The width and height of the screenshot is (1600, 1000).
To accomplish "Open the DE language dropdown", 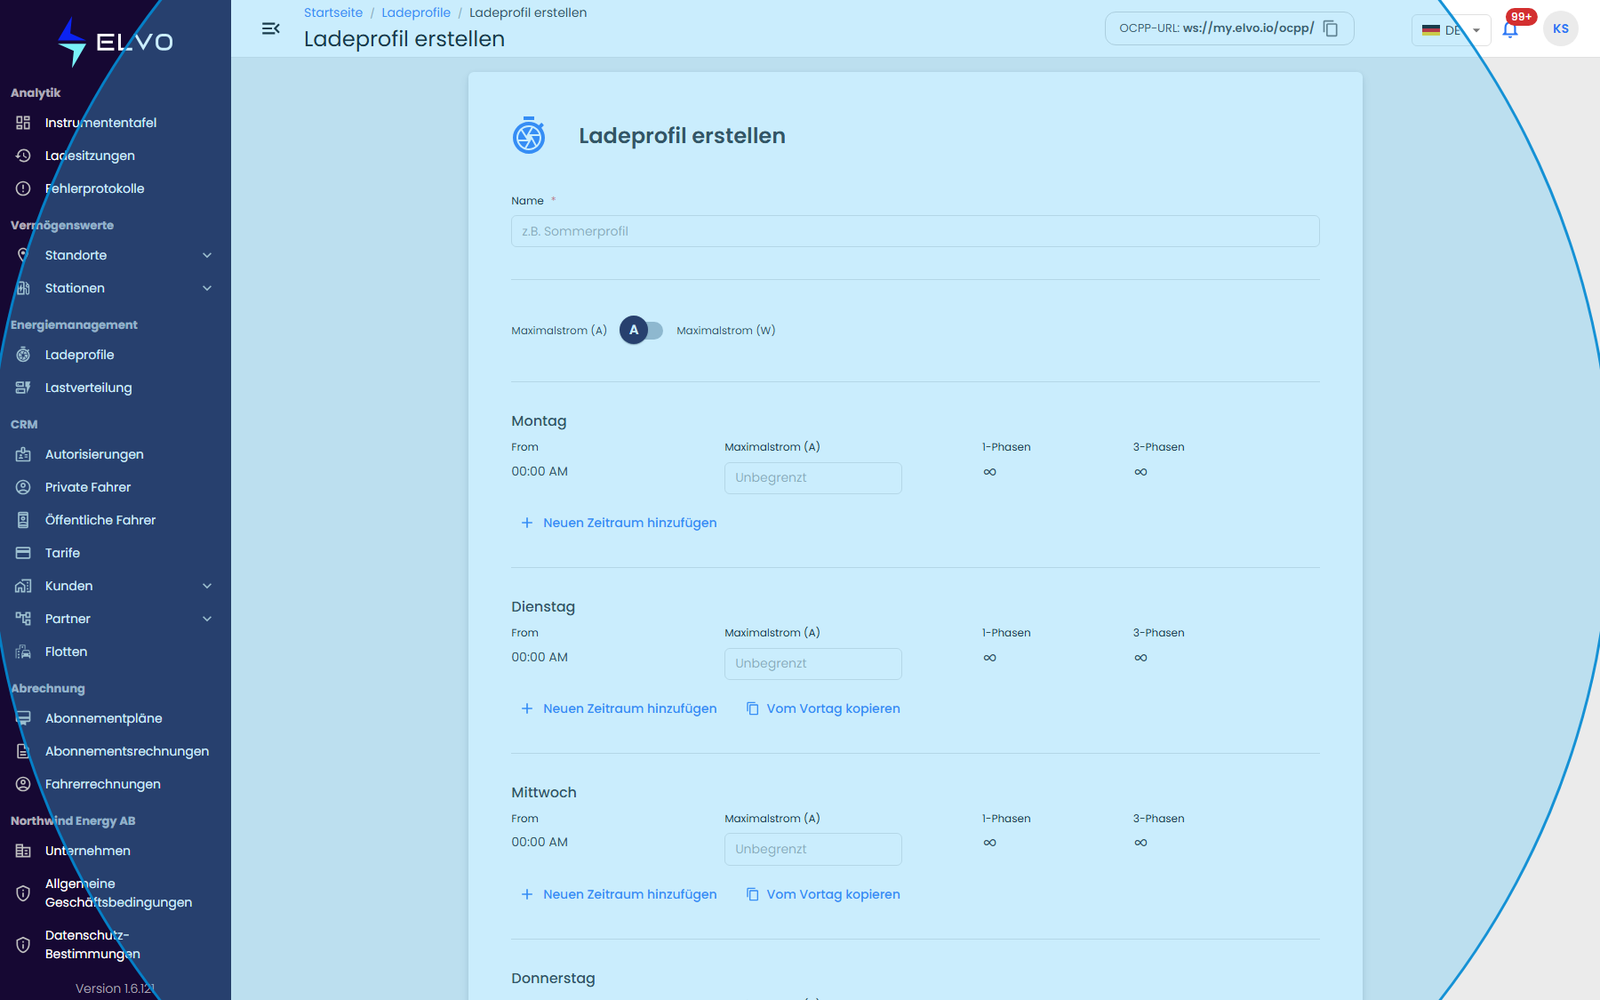I will click(1451, 30).
